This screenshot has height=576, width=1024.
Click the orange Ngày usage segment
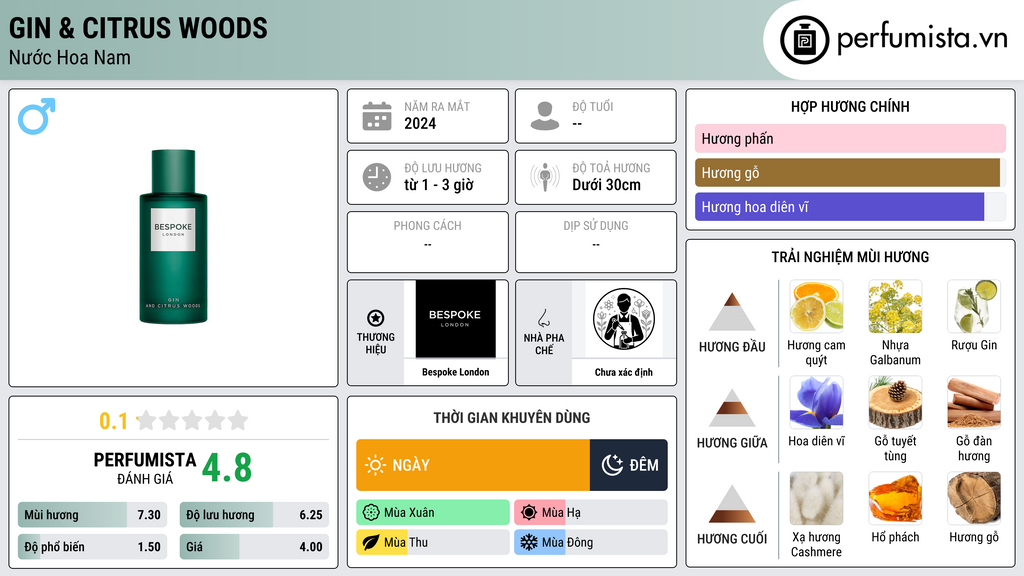pos(473,465)
